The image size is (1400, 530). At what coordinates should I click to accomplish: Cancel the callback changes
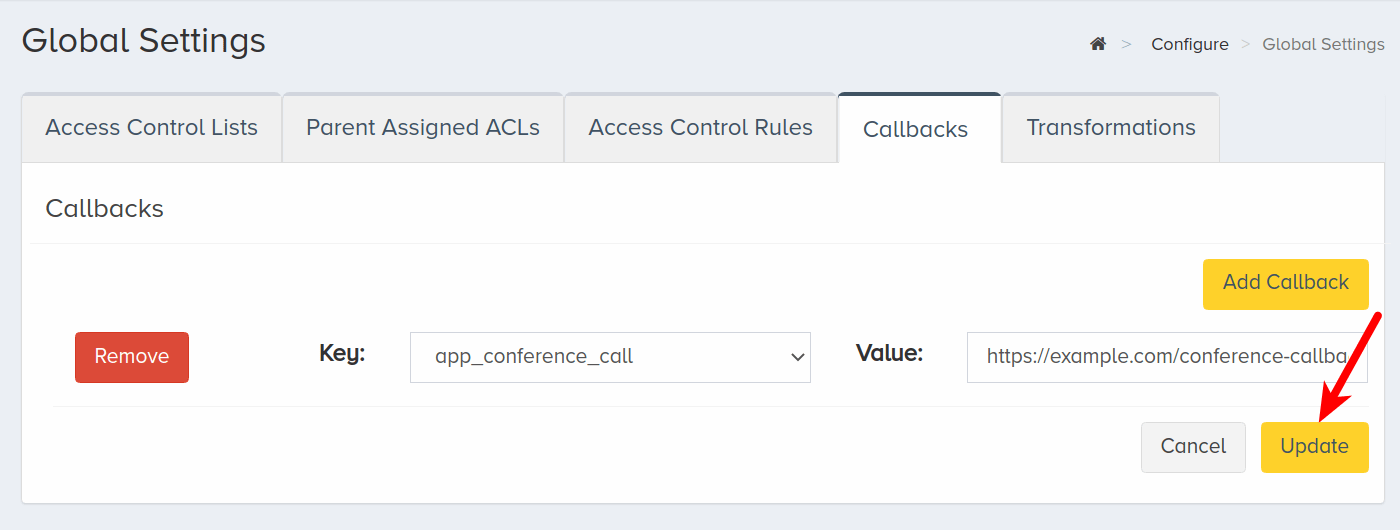click(1193, 447)
